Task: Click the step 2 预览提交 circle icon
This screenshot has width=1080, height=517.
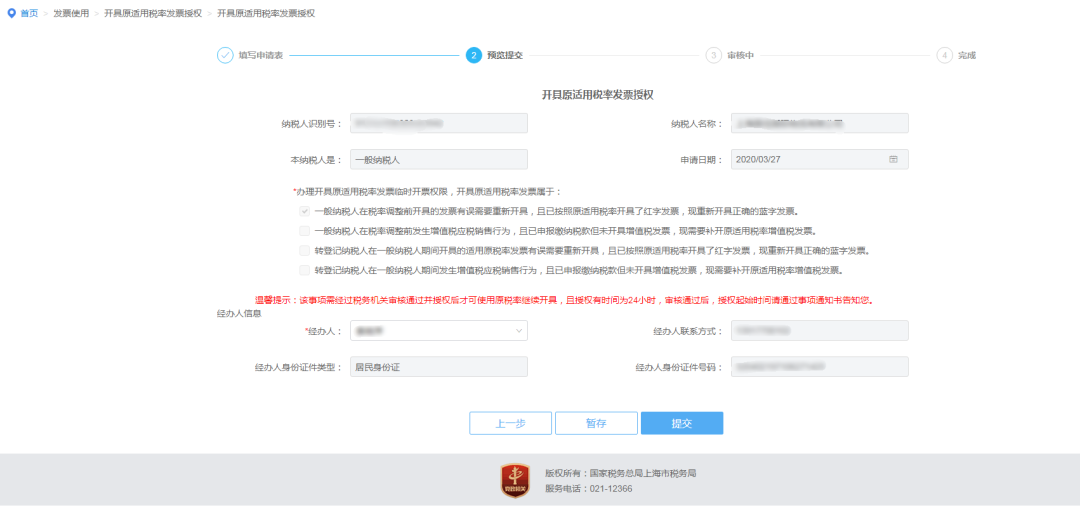Action: pyautogui.click(x=473, y=55)
